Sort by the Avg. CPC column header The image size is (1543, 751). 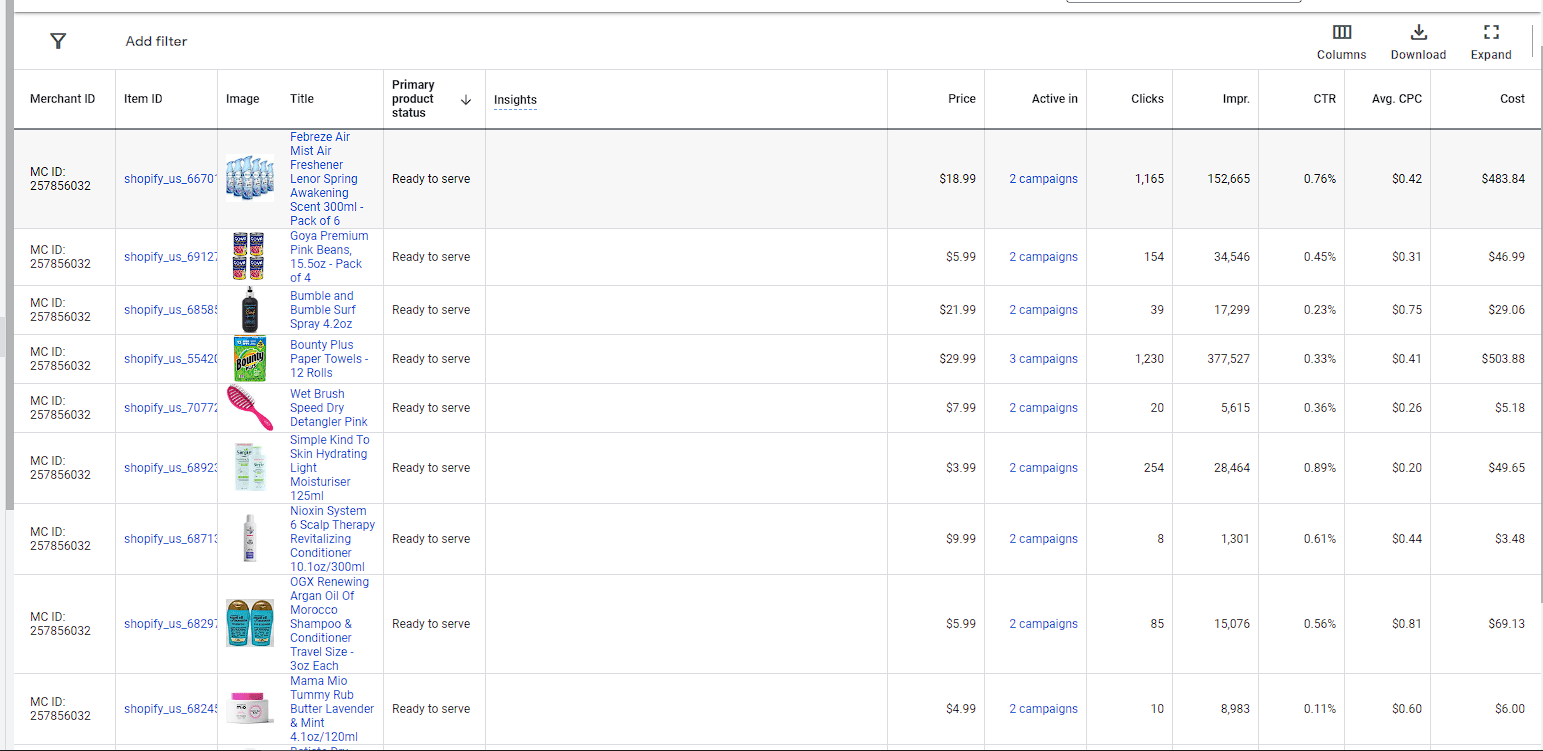[1397, 99]
